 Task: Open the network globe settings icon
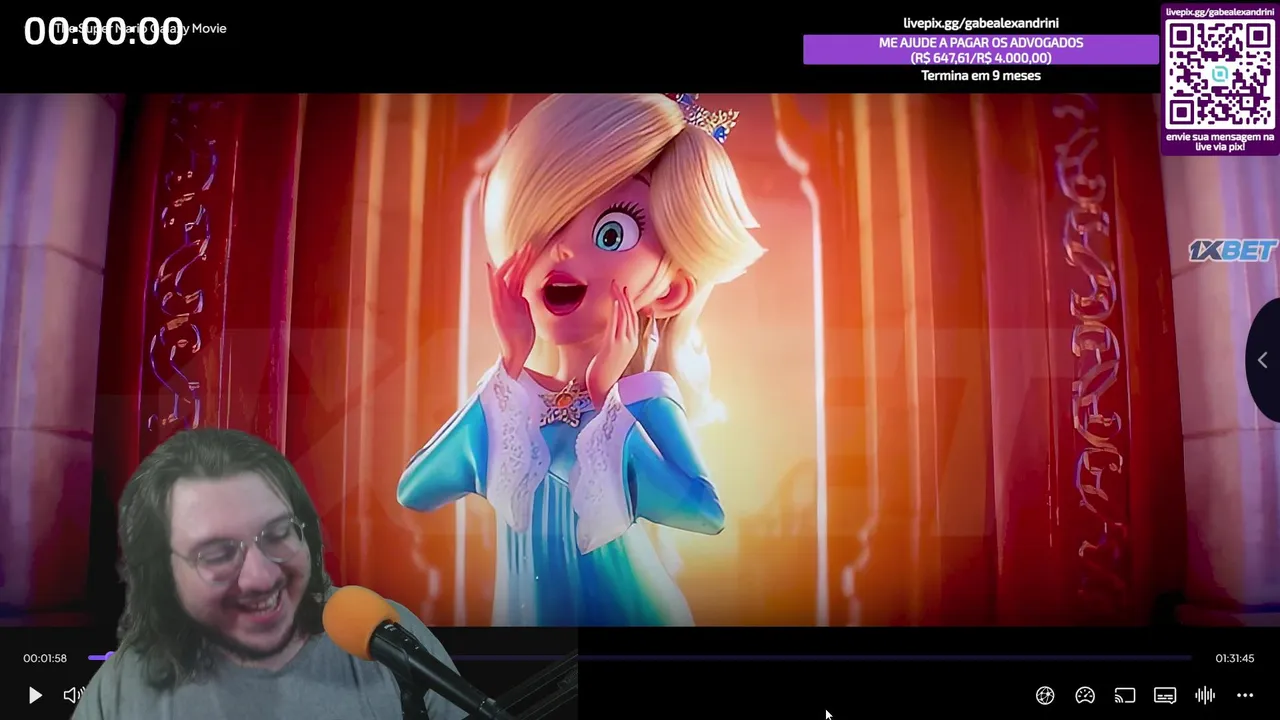(x=1045, y=695)
